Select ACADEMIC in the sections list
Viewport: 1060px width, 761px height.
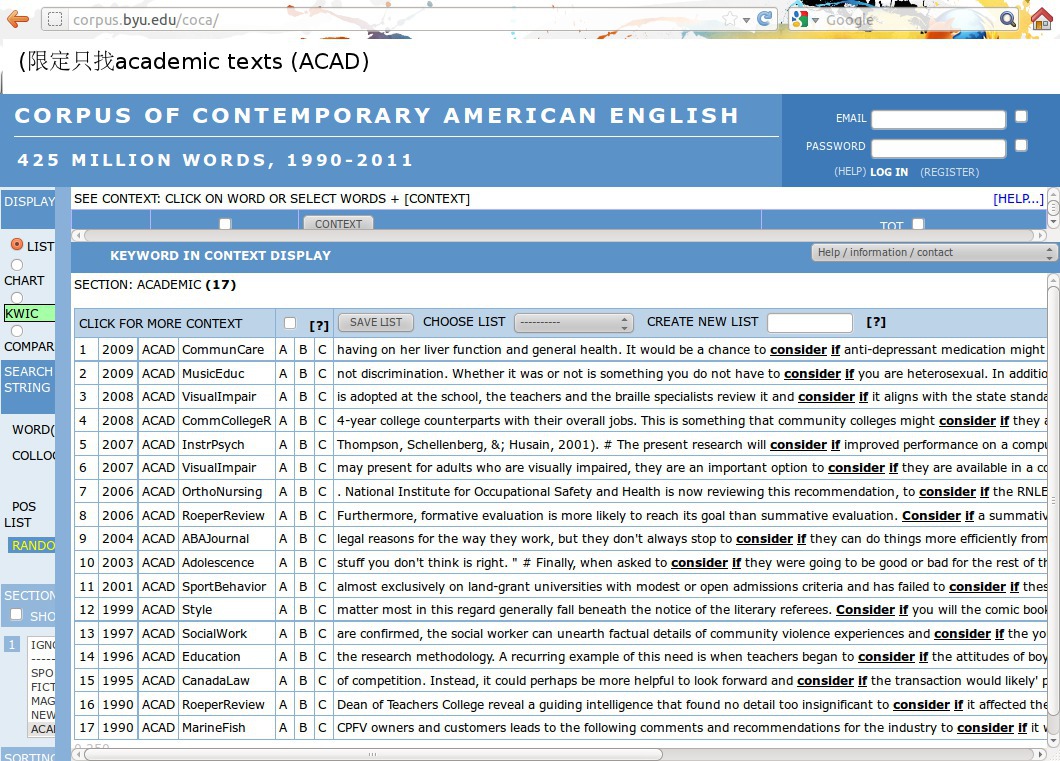tap(42, 729)
